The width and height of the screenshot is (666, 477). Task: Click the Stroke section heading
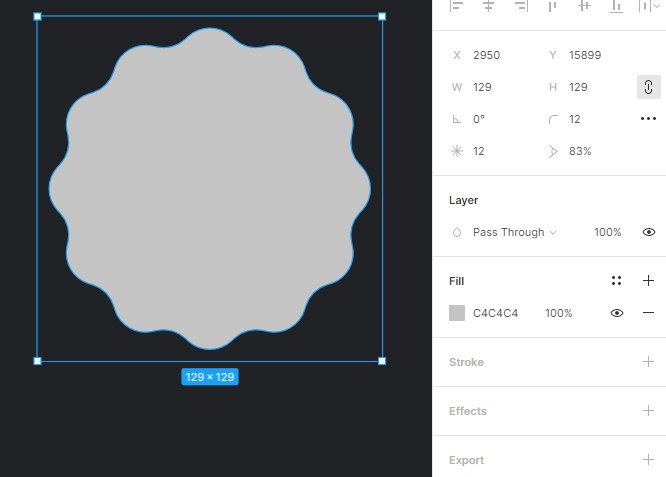pyautogui.click(x=466, y=362)
